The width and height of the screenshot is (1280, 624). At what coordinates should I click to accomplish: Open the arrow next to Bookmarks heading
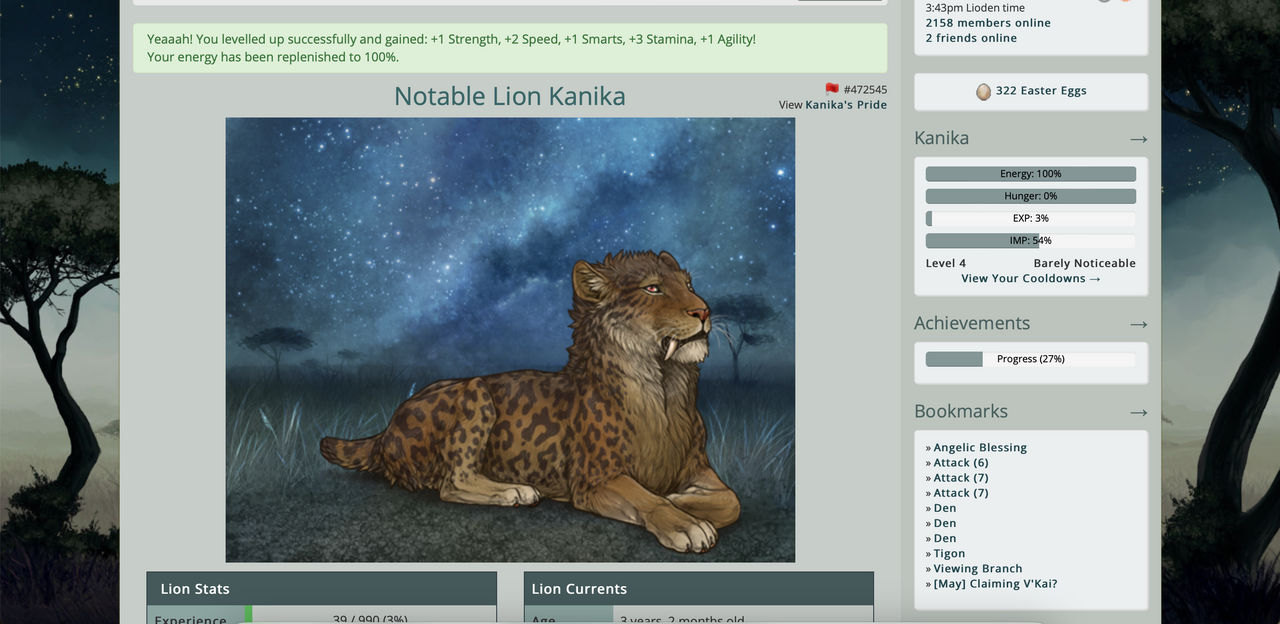point(1138,412)
